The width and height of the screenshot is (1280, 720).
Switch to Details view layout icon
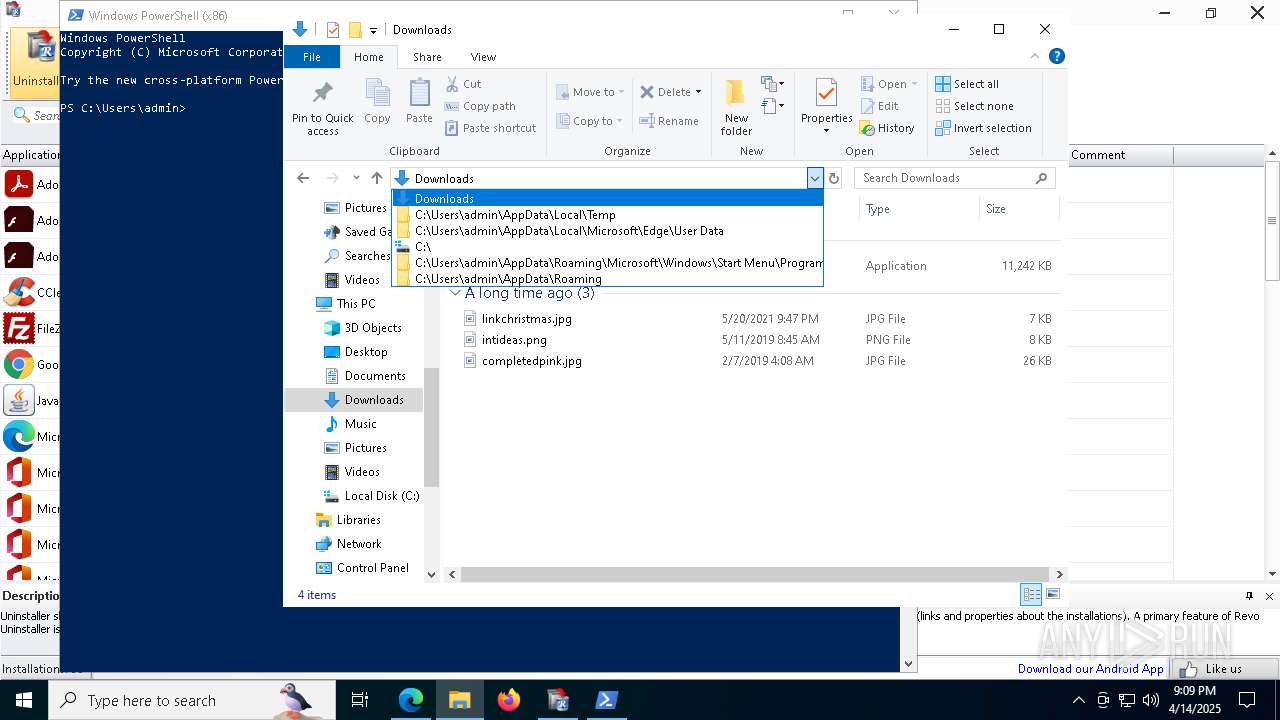pyautogui.click(x=1031, y=594)
